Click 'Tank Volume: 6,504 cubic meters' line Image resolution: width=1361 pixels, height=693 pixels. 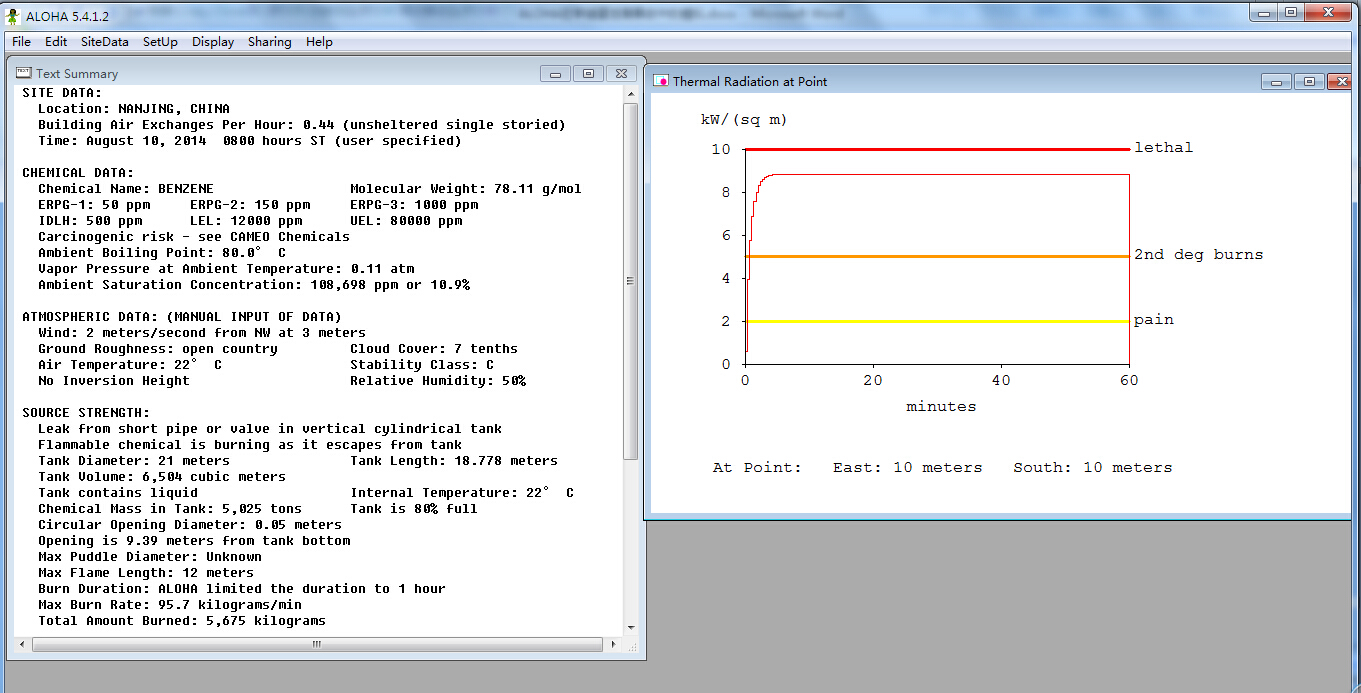(x=162, y=477)
